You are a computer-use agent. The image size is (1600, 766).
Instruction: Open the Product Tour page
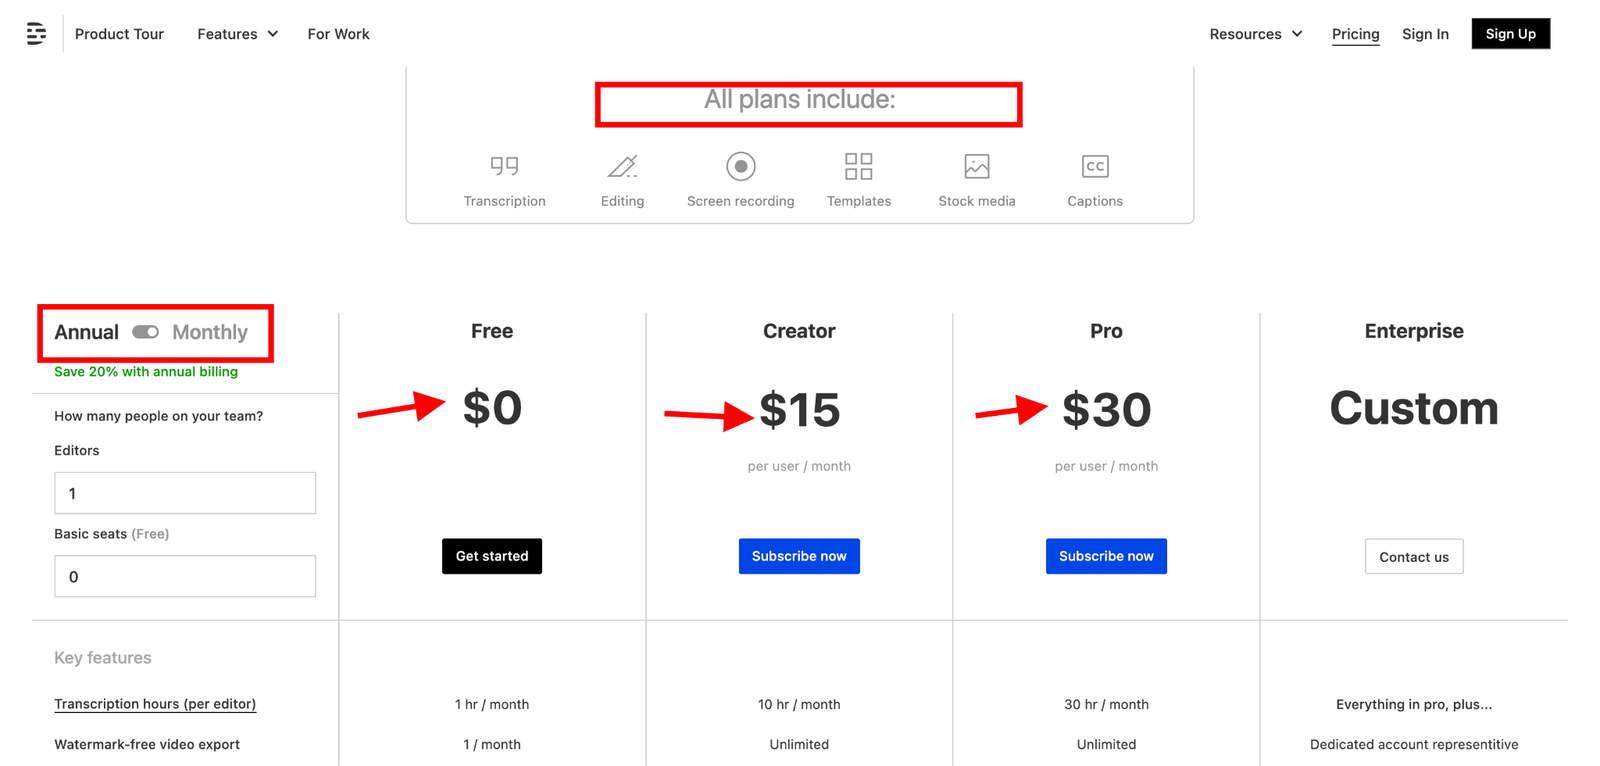point(119,34)
